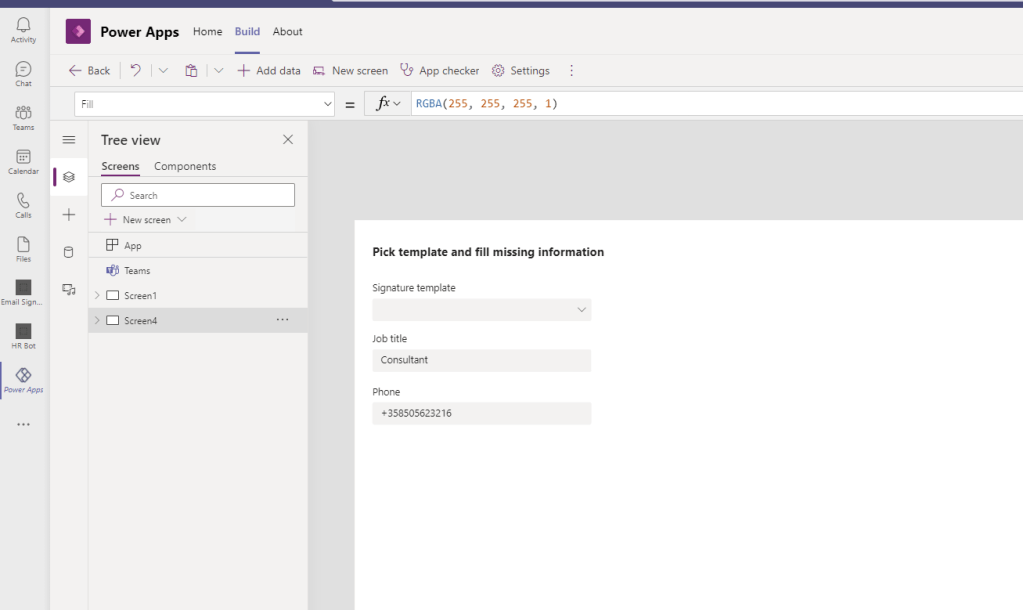Open the HR Bot app in sidebar
The height and width of the screenshot is (610, 1023).
click(x=23, y=335)
